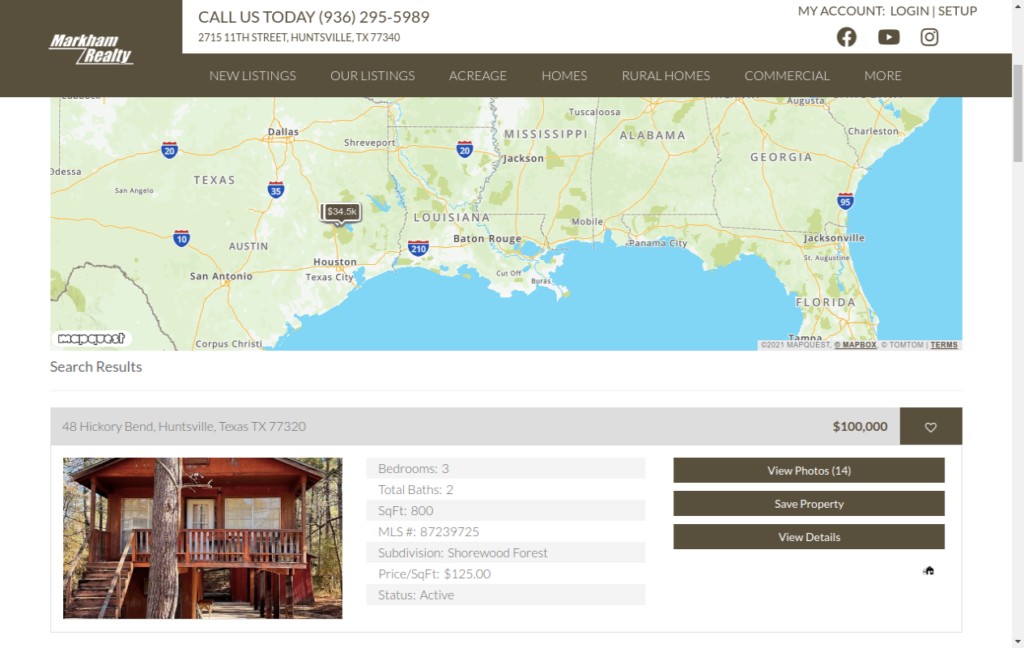This screenshot has width=1024, height=648.
Task: Open the New Listings menu
Action: [x=253, y=76]
